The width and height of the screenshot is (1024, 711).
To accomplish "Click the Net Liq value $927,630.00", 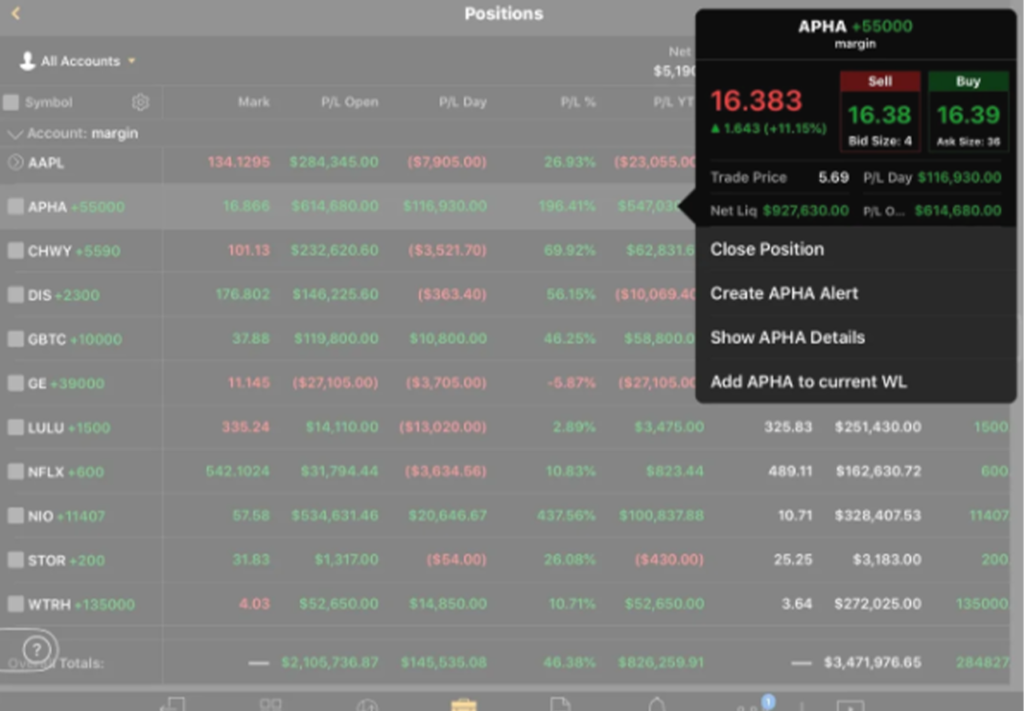I will 805,211.
